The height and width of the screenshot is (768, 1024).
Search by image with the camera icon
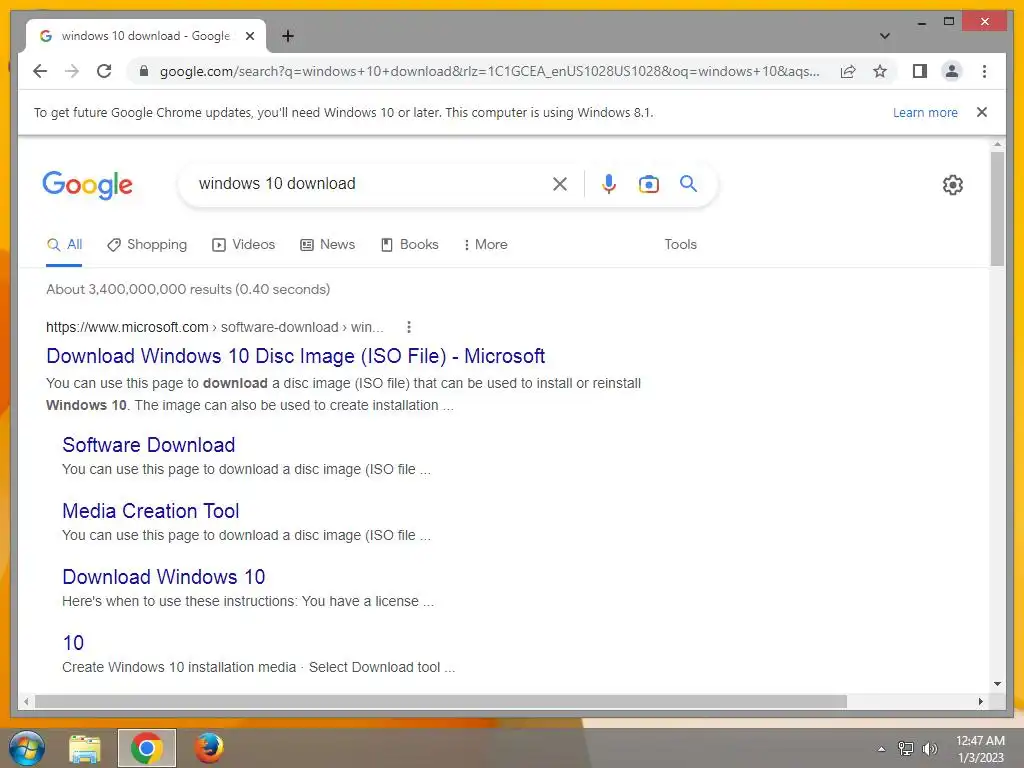648,184
